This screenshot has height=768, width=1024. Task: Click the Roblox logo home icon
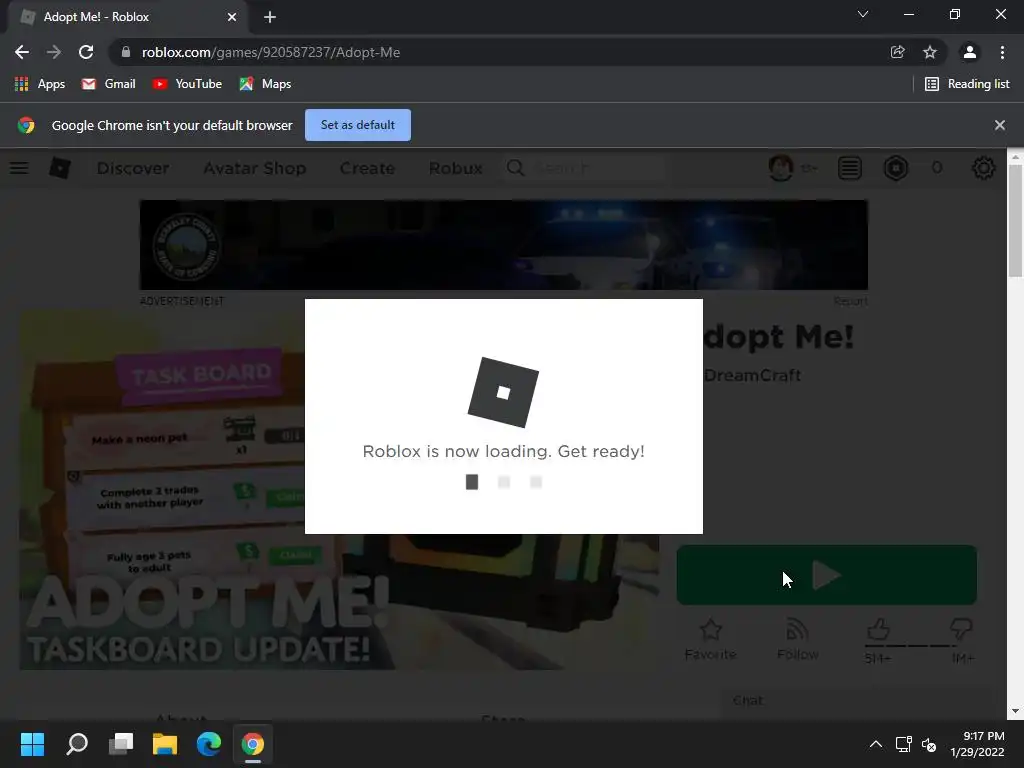[60, 168]
